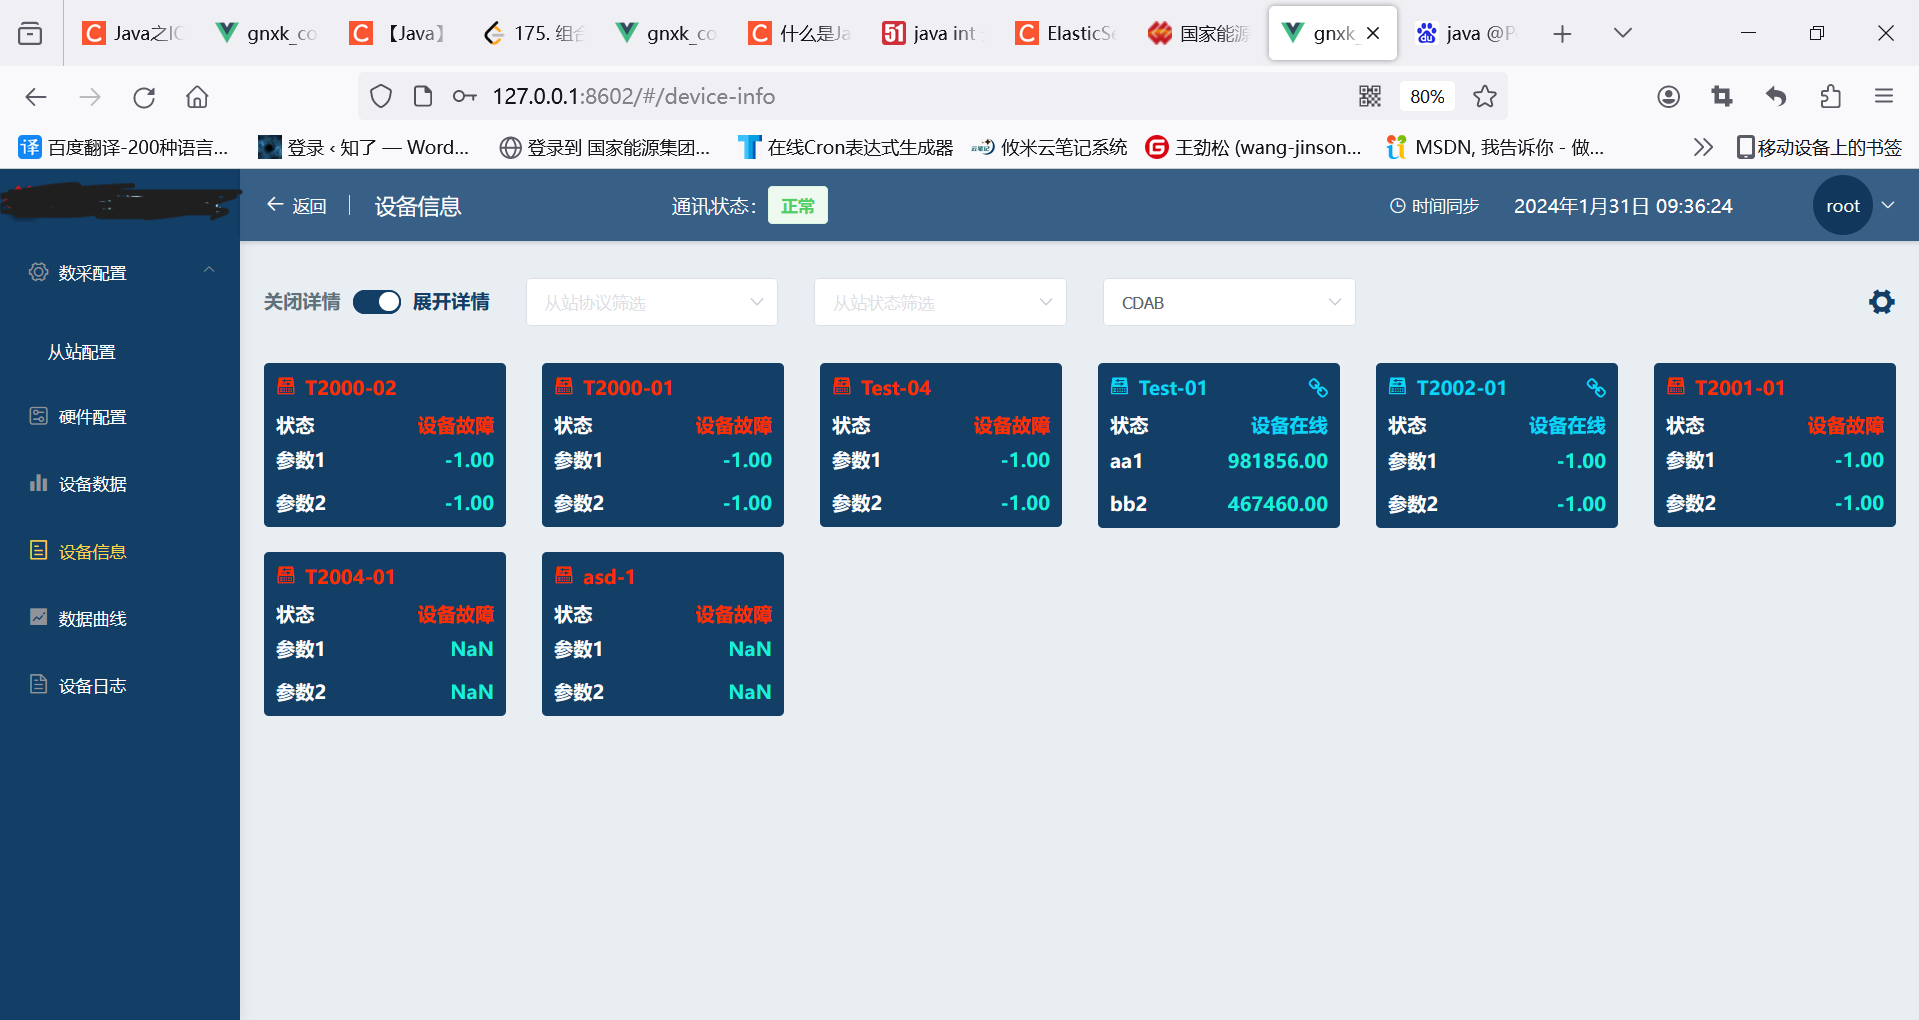Image resolution: width=1919 pixels, height=1020 pixels.
Task: Open the 攸米云笔记系统 bookmark
Action: [1050, 147]
